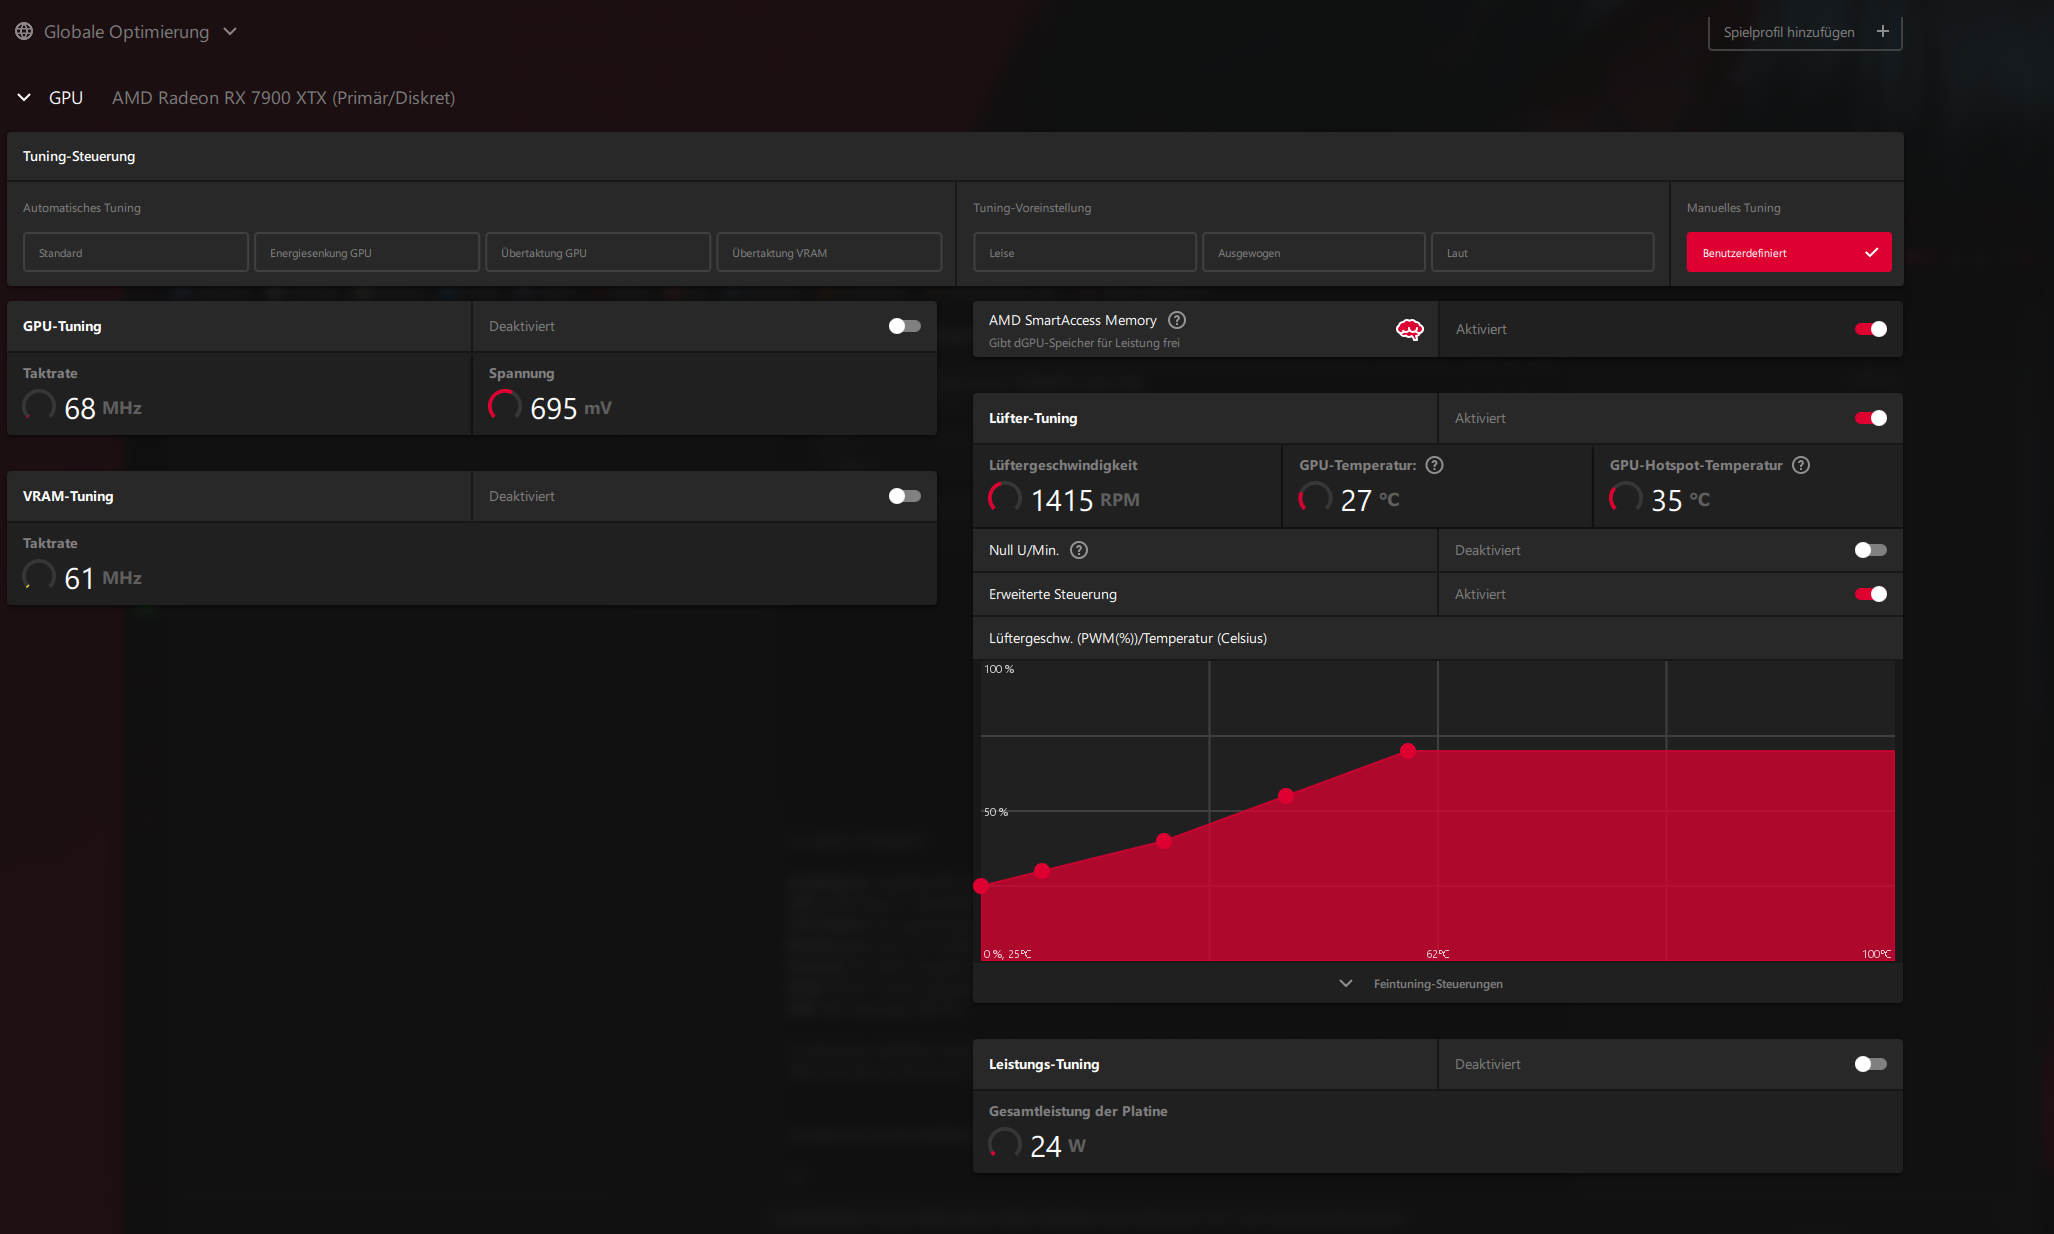Enable the GPU-Tuning toggle
The image size is (2054, 1234).
tap(904, 326)
